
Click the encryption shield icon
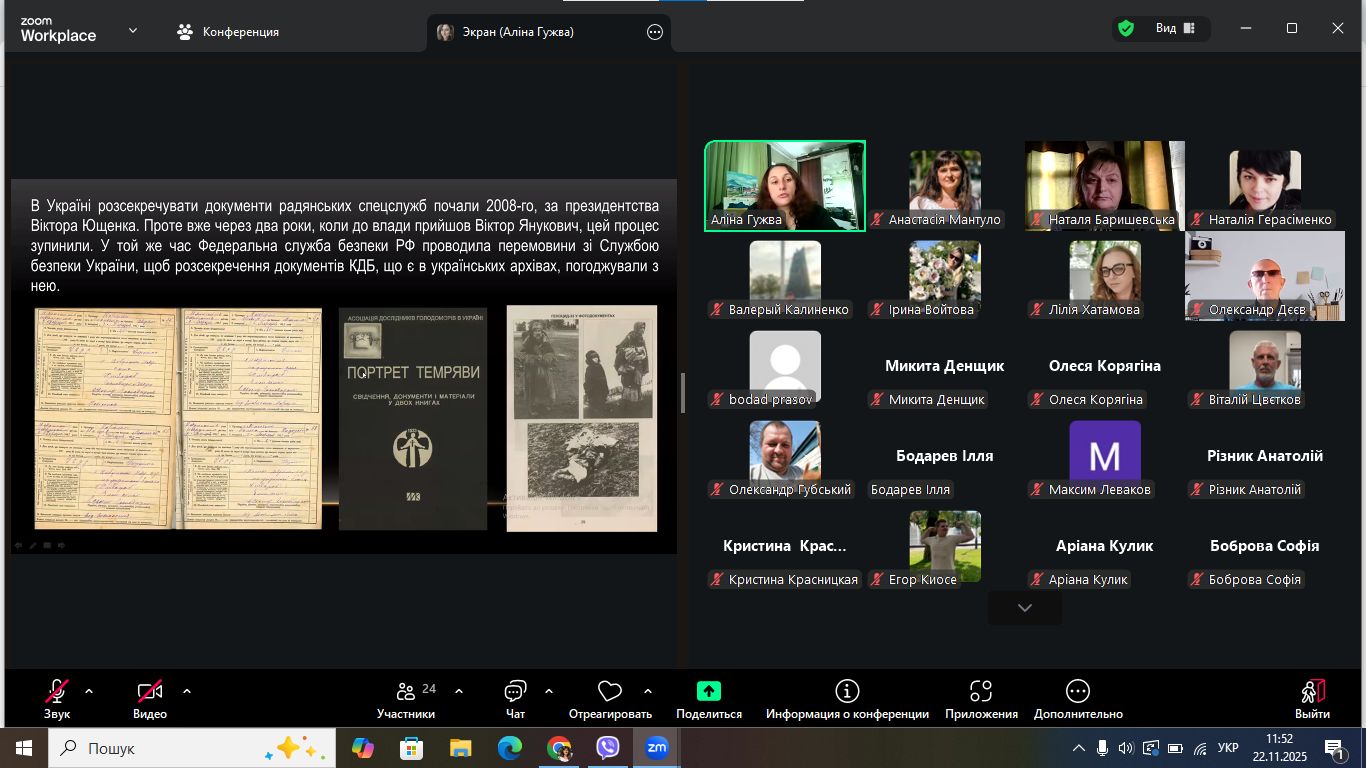pos(1126,29)
